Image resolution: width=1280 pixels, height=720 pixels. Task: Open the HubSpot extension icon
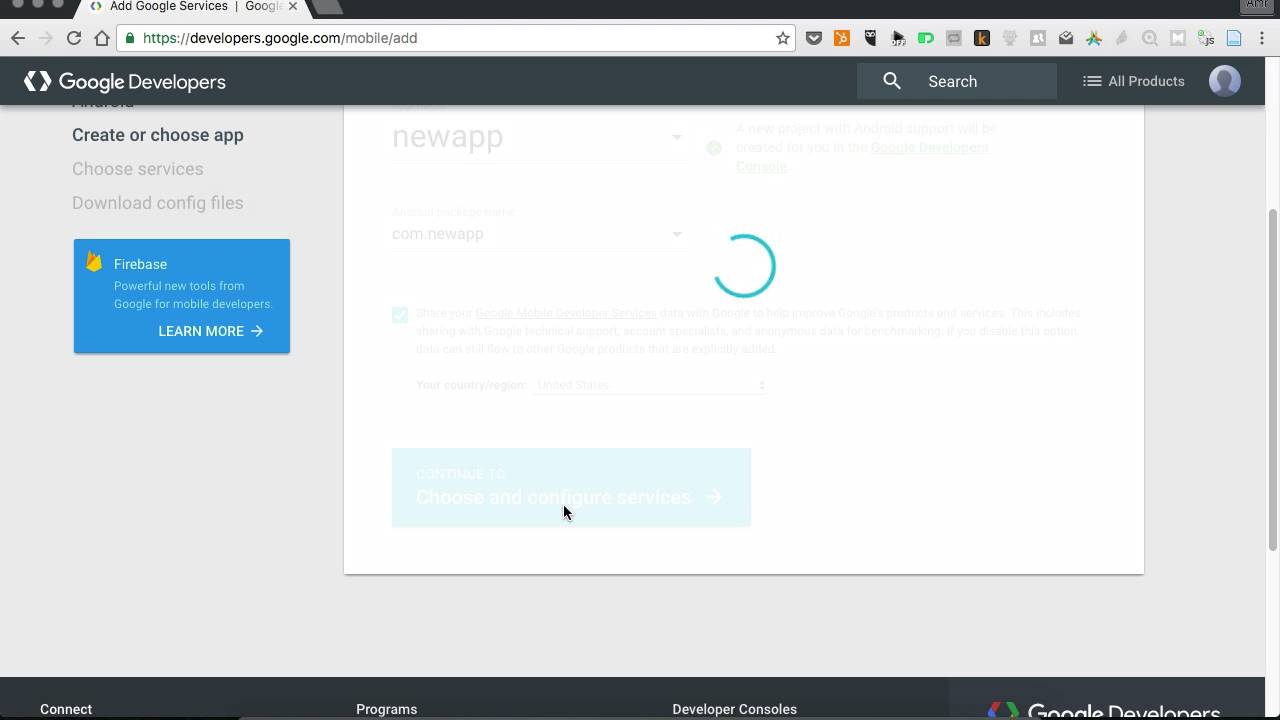(x=842, y=38)
